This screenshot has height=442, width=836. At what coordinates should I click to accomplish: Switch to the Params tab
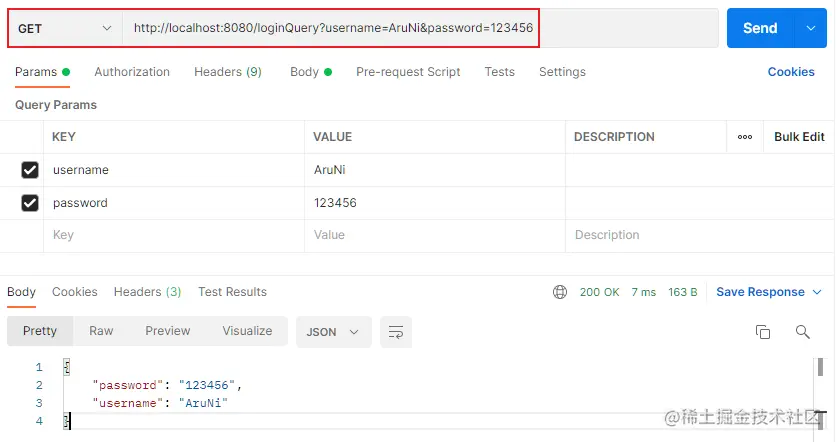42,72
